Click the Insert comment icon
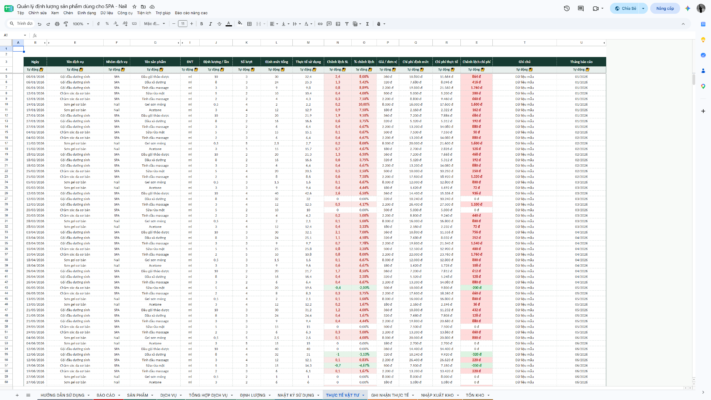 click(329, 24)
